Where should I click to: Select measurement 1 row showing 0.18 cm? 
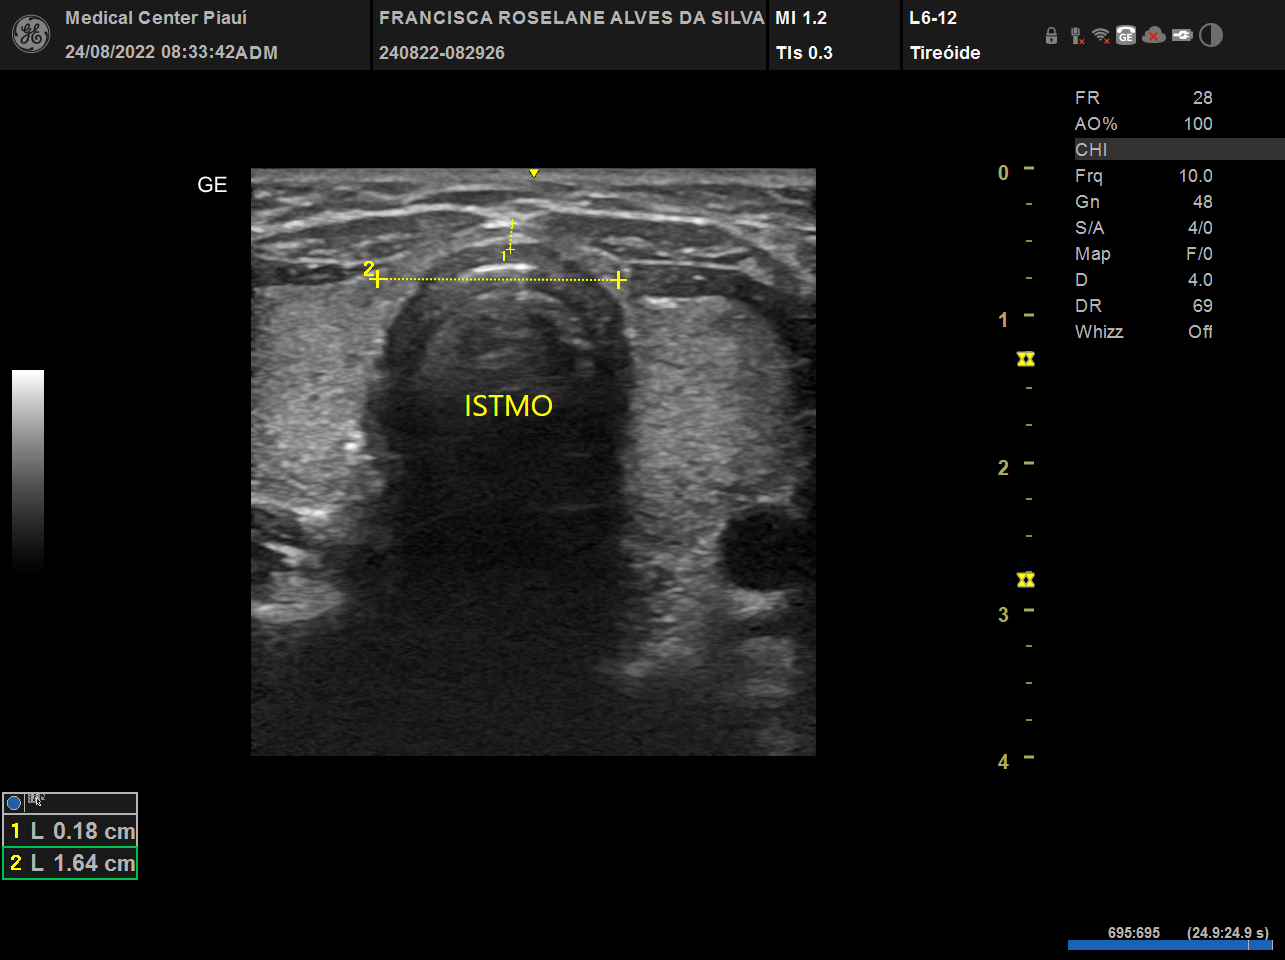pyautogui.click(x=70, y=831)
